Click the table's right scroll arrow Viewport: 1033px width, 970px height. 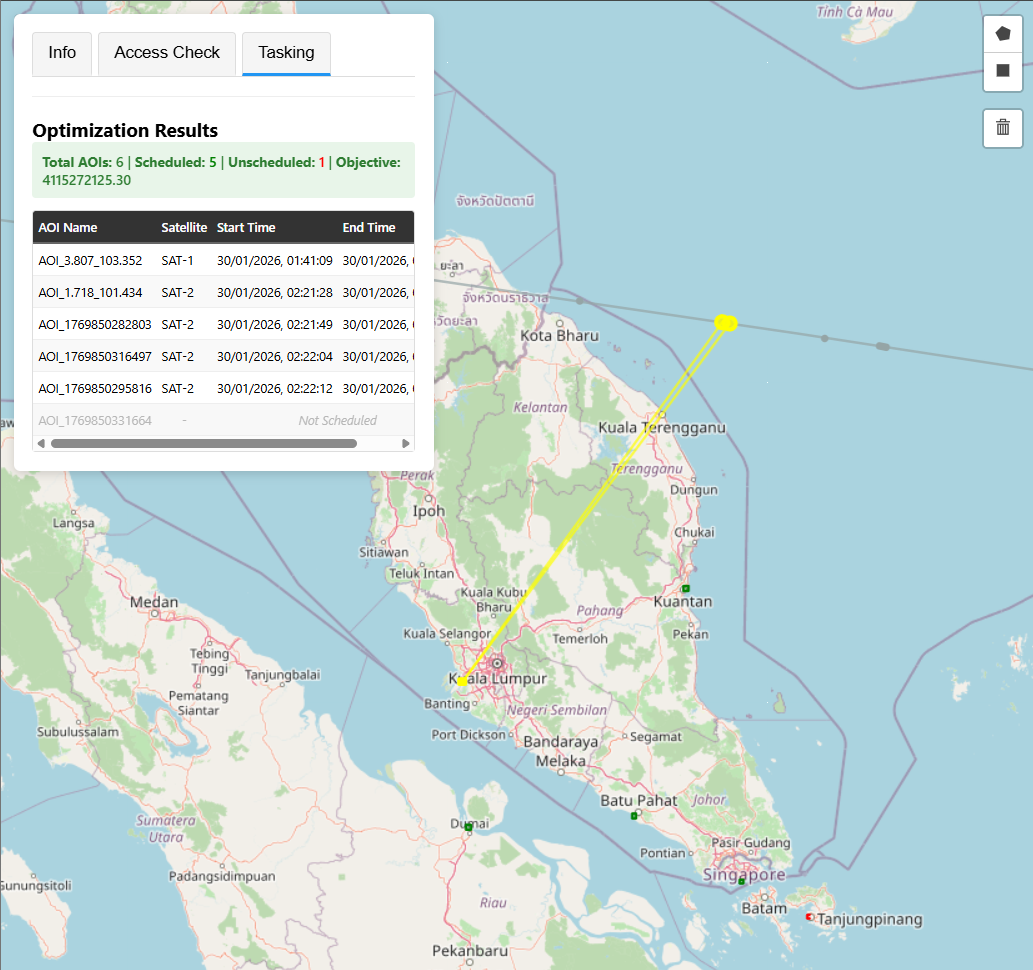pyautogui.click(x=406, y=443)
